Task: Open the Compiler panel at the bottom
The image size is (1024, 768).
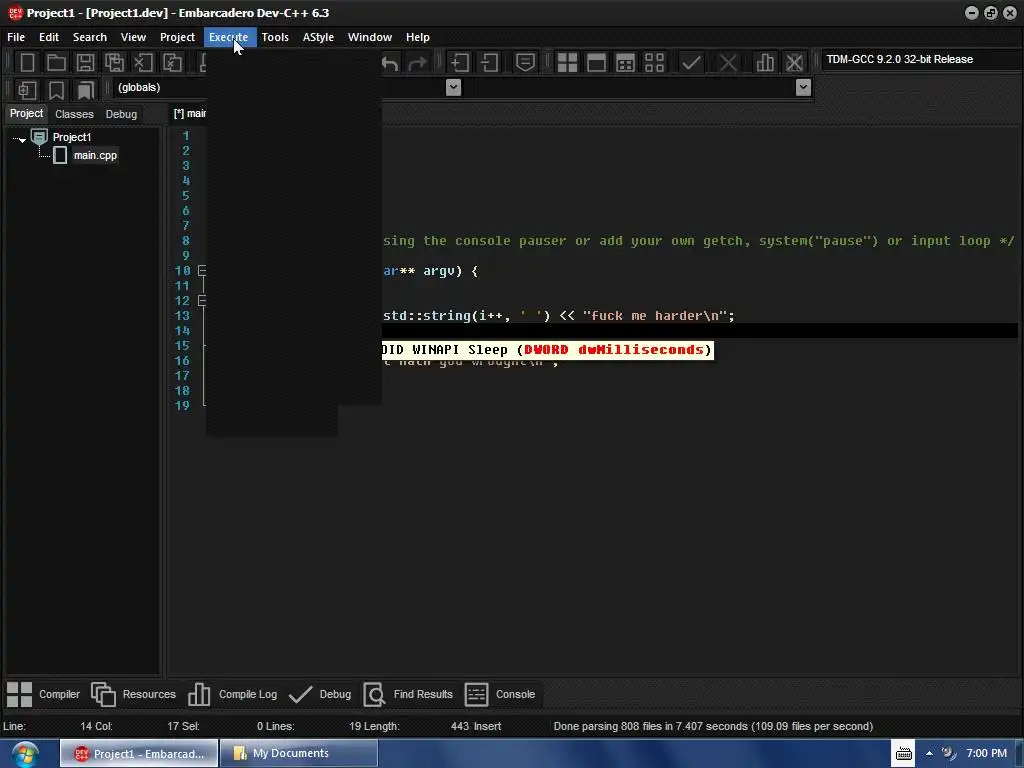Action: [x=43, y=694]
